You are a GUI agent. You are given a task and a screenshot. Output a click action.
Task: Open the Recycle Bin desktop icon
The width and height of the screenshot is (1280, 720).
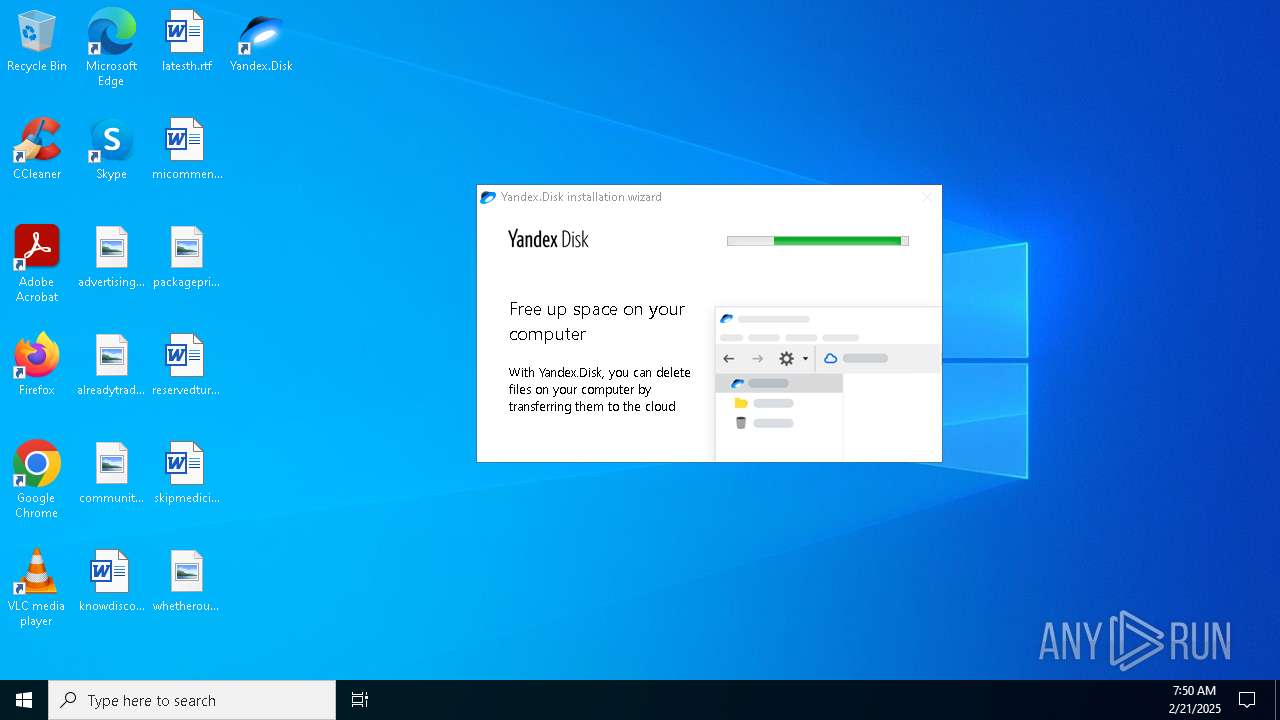point(37,42)
